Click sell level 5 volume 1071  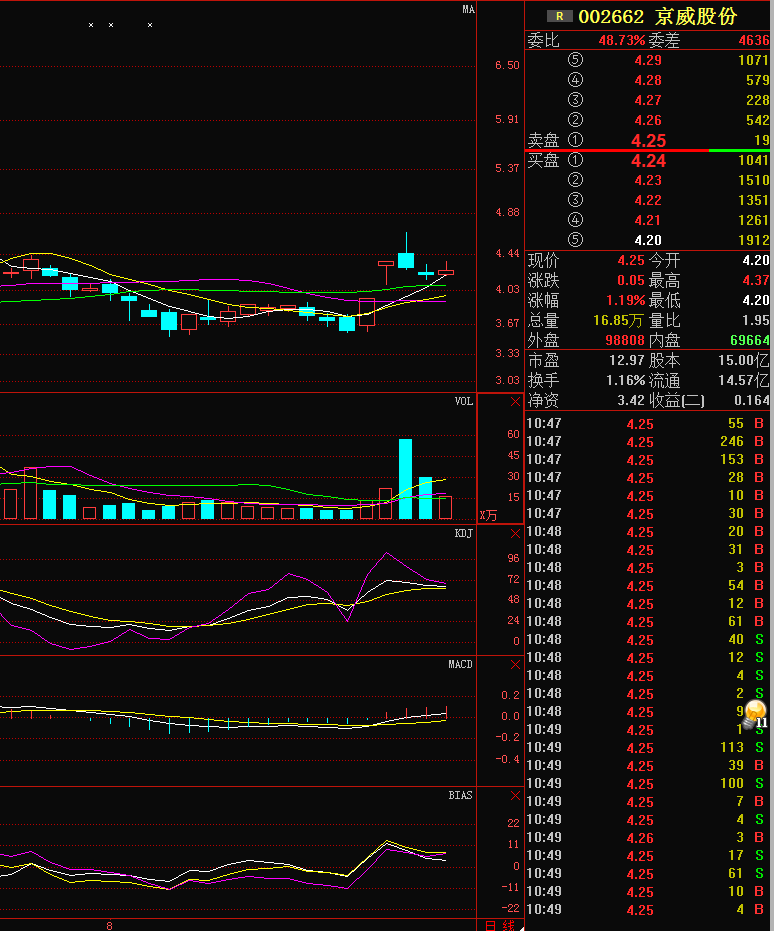[x=754, y=61]
